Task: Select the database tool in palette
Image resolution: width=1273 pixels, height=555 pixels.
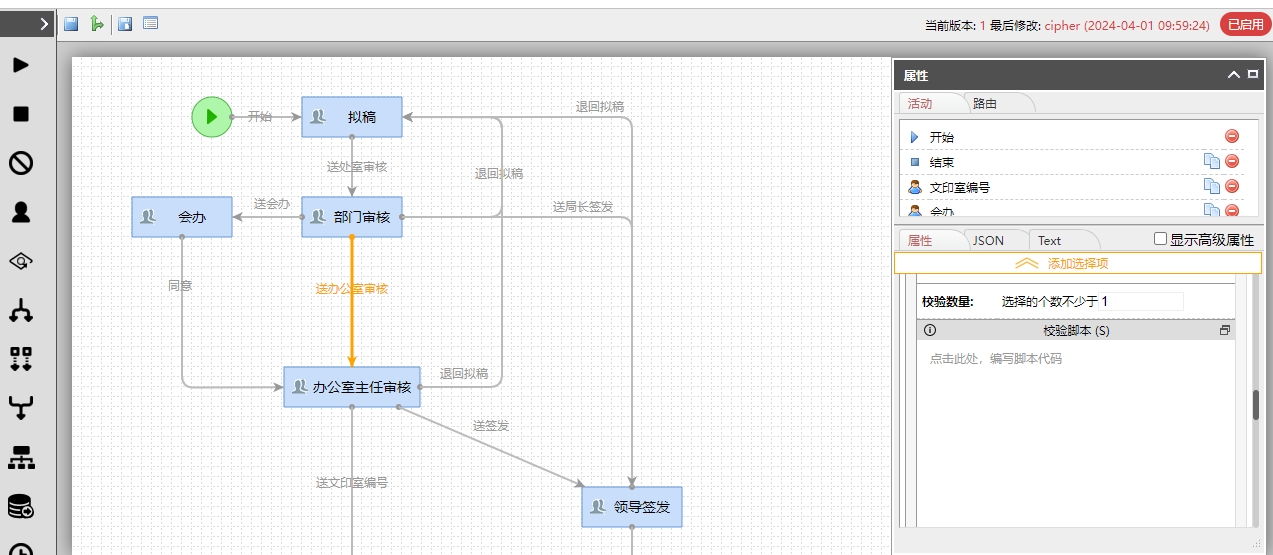Action: point(21,507)
